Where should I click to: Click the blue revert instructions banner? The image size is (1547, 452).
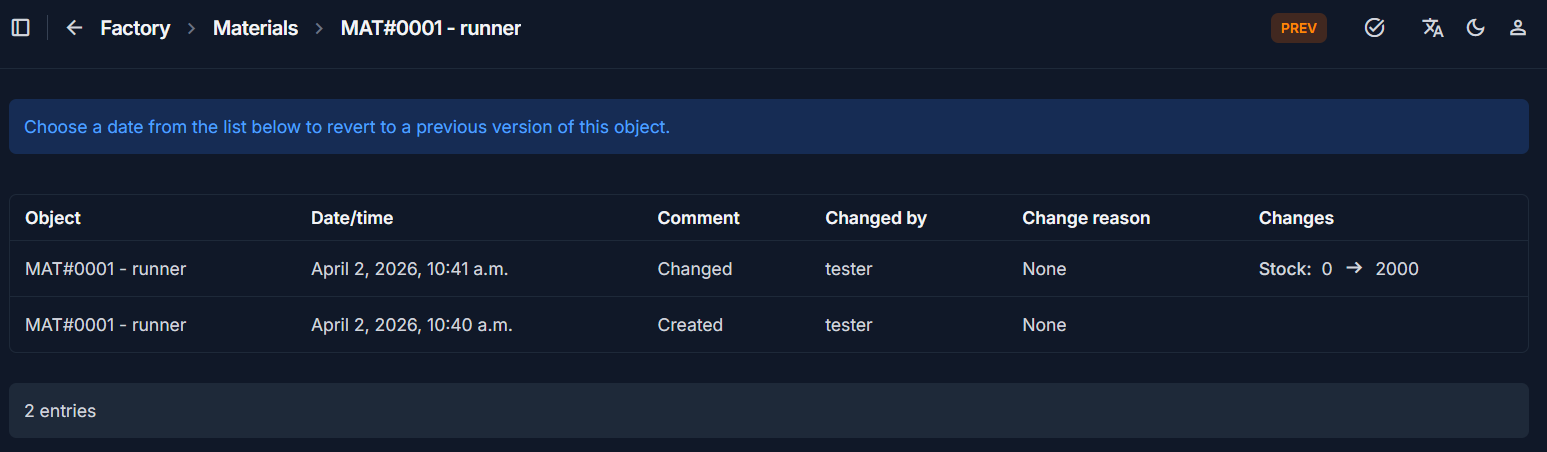click(769, 126)
